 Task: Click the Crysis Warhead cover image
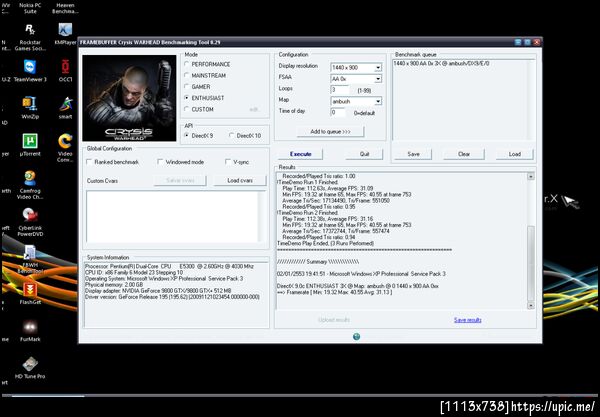click(129, 98)
